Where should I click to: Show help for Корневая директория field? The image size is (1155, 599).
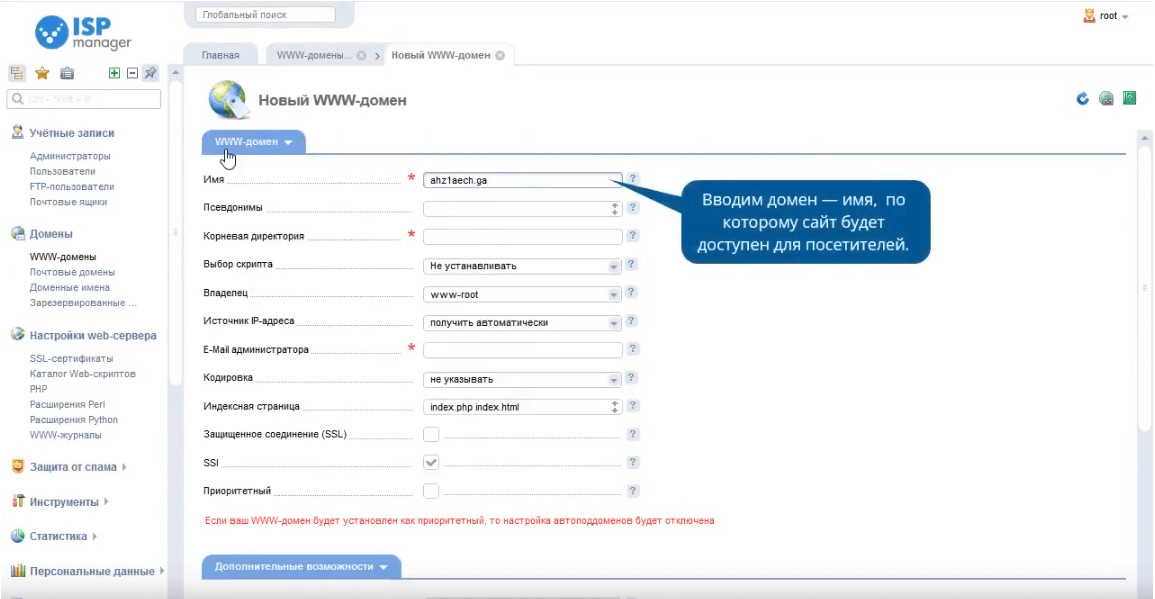[x=632, y=236]
